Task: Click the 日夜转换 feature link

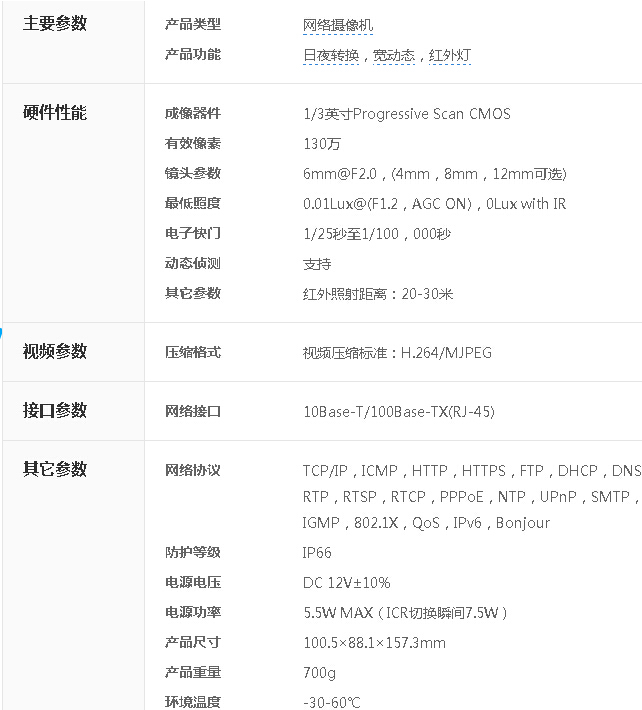Action: (x=330, y=55)
